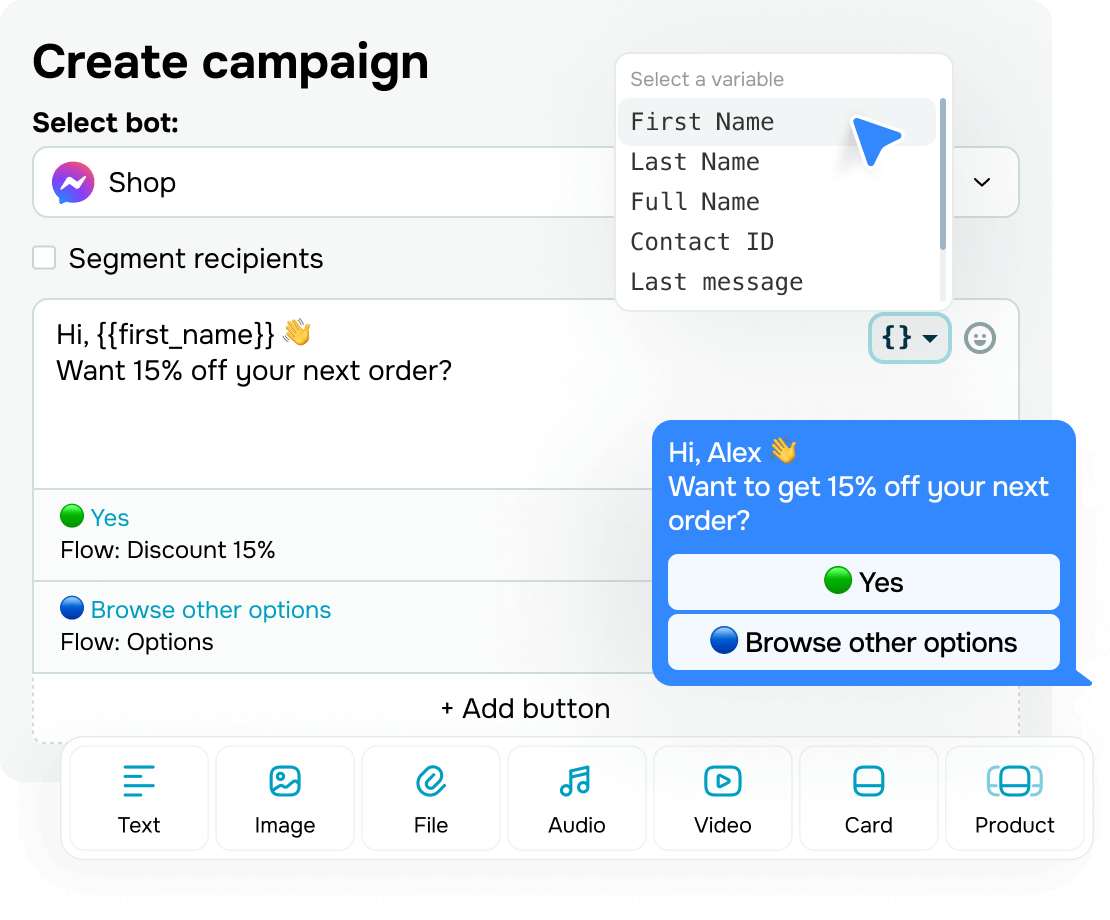Select the Audio message icon

click(576, 797)
